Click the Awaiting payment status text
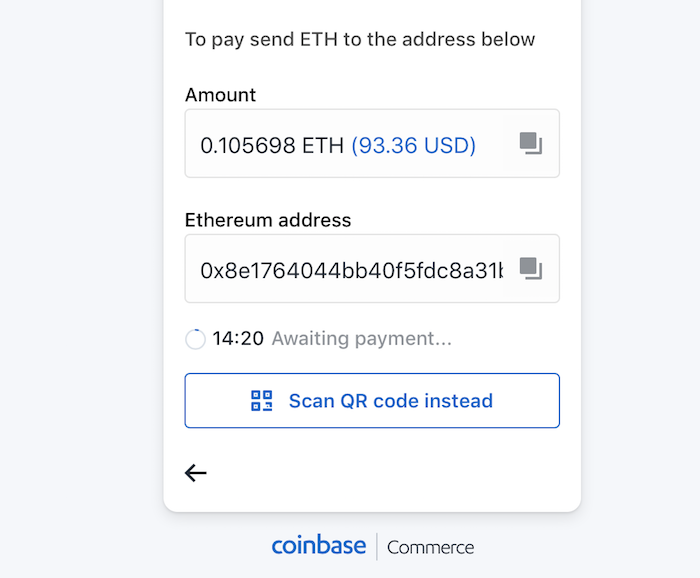The image size is (700, 578). [362, 339]
